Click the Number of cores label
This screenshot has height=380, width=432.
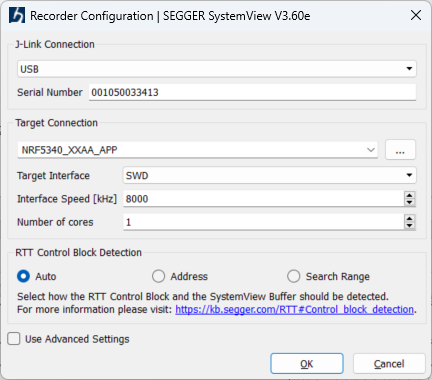pyautogui.click(x=55, y=222)
